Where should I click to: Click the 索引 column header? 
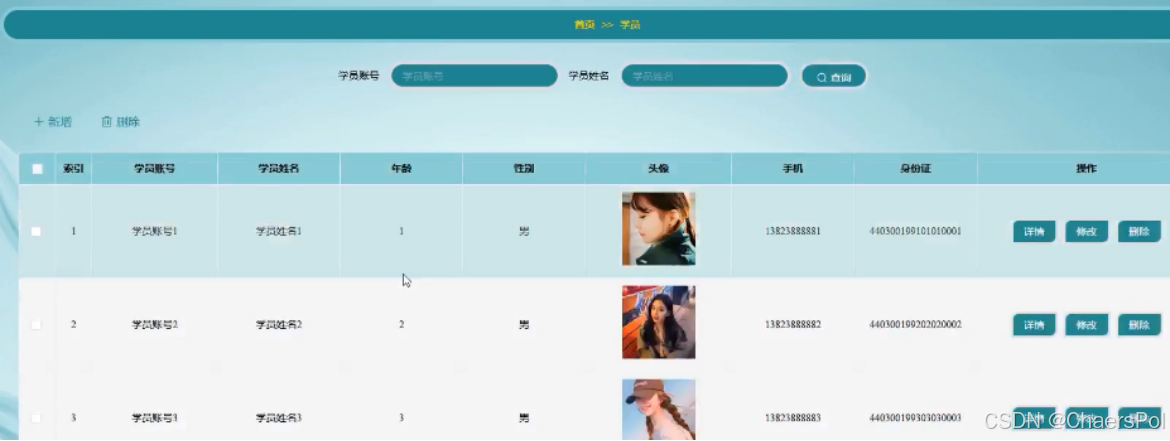(73, 169)
